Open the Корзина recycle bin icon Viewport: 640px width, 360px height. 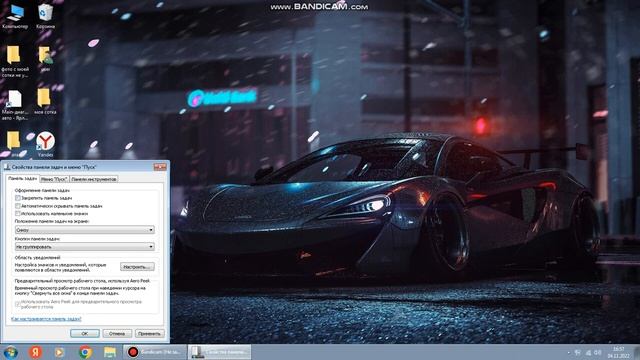(x=45, y=16)
